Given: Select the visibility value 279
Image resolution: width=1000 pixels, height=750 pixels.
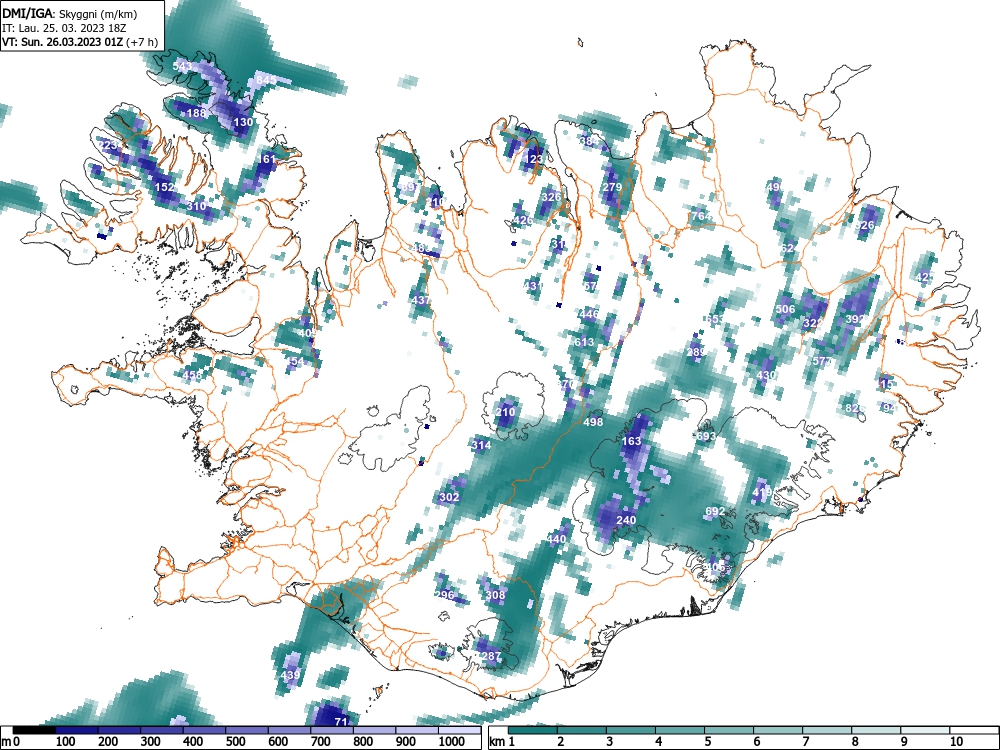Looking at the screenshot, I should [612, 187].
